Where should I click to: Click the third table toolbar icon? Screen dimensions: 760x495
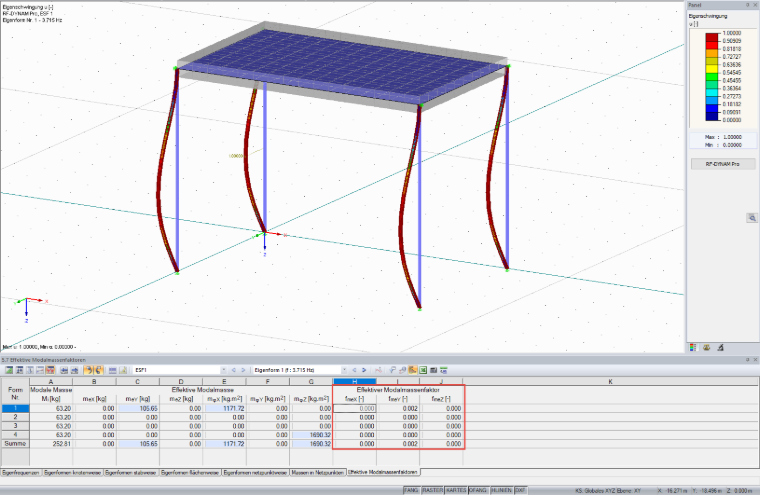(x=30, y=370)
